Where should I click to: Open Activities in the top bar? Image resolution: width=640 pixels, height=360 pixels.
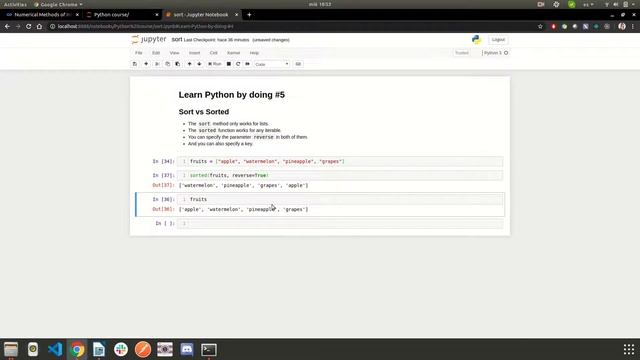15,4
